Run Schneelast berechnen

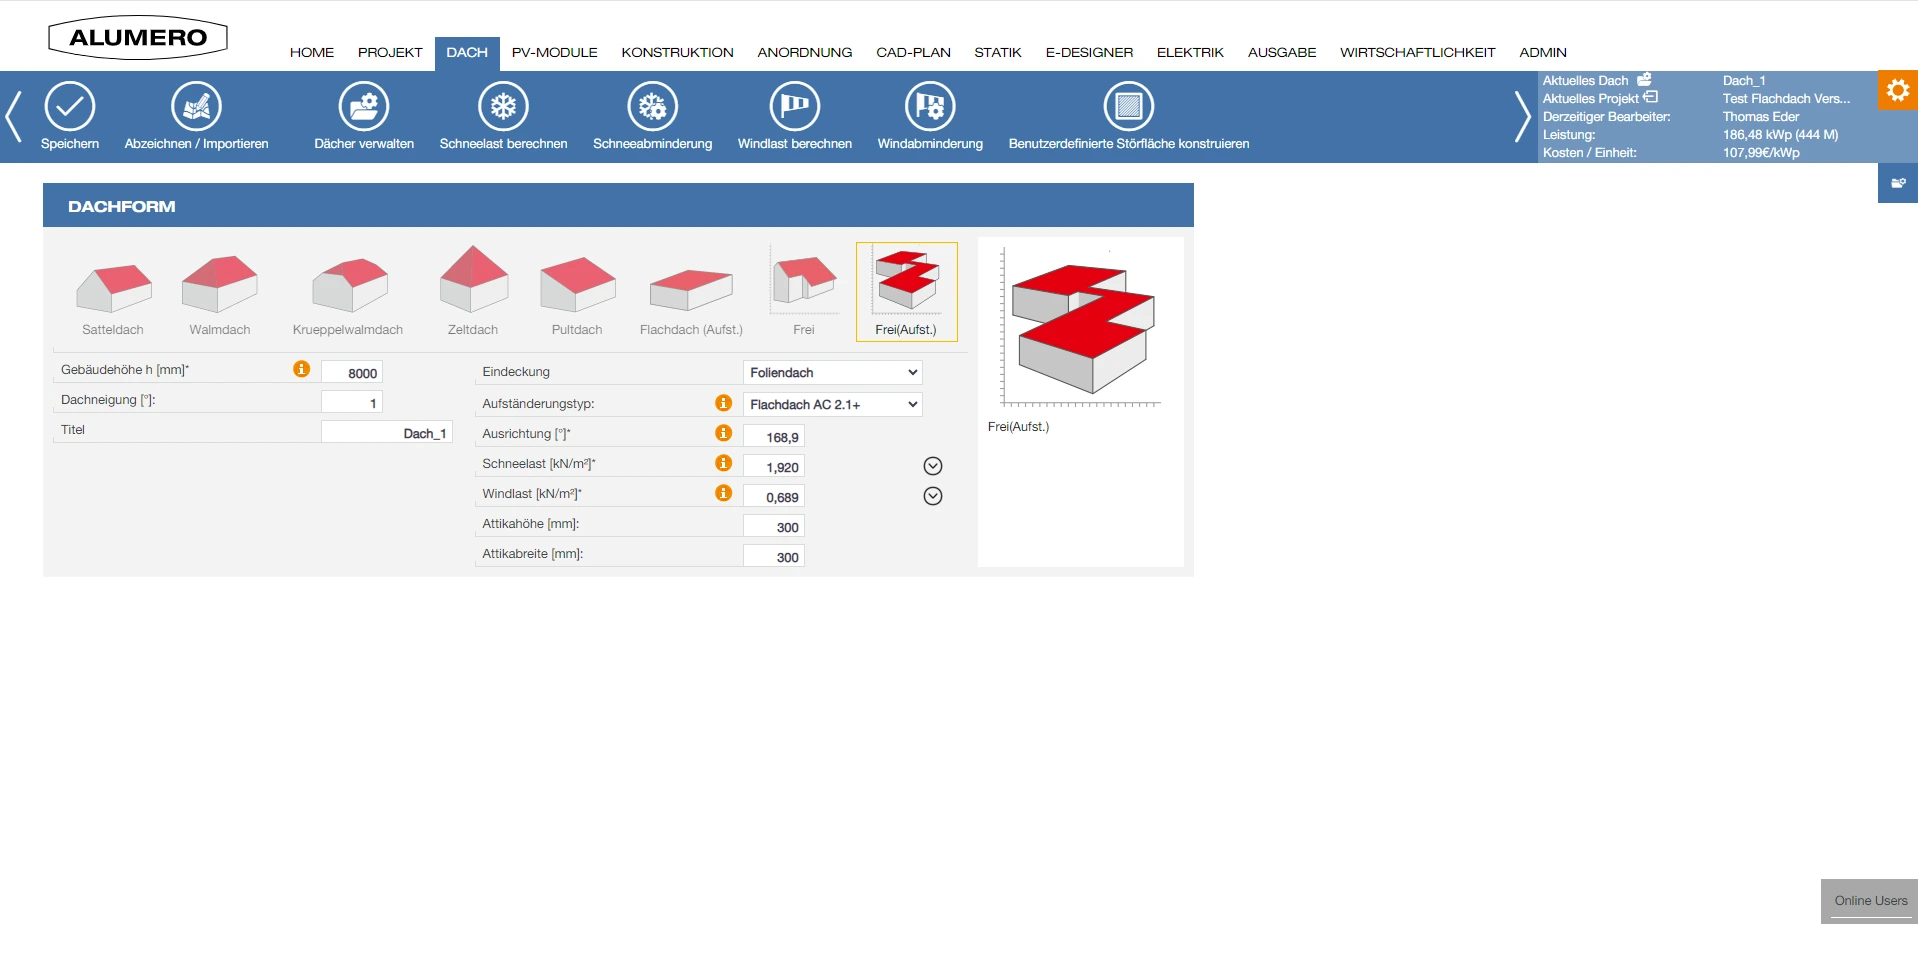[503, 107]
